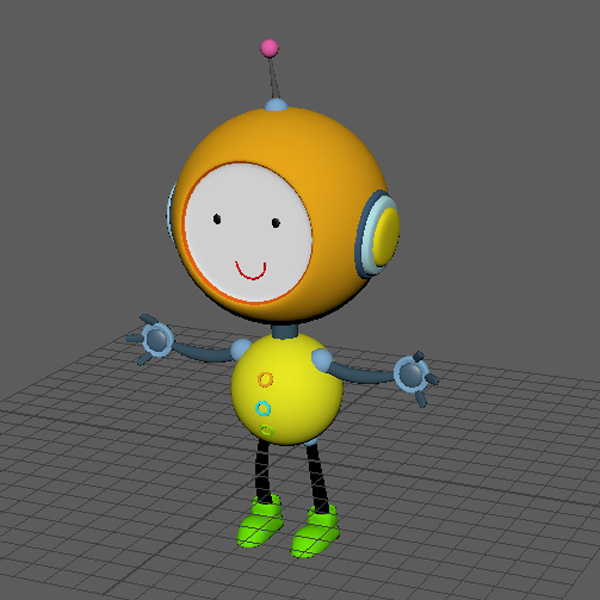Select the pink ball atop the antenna
This screenshot has width=600, height=600.
click(268, 47)
